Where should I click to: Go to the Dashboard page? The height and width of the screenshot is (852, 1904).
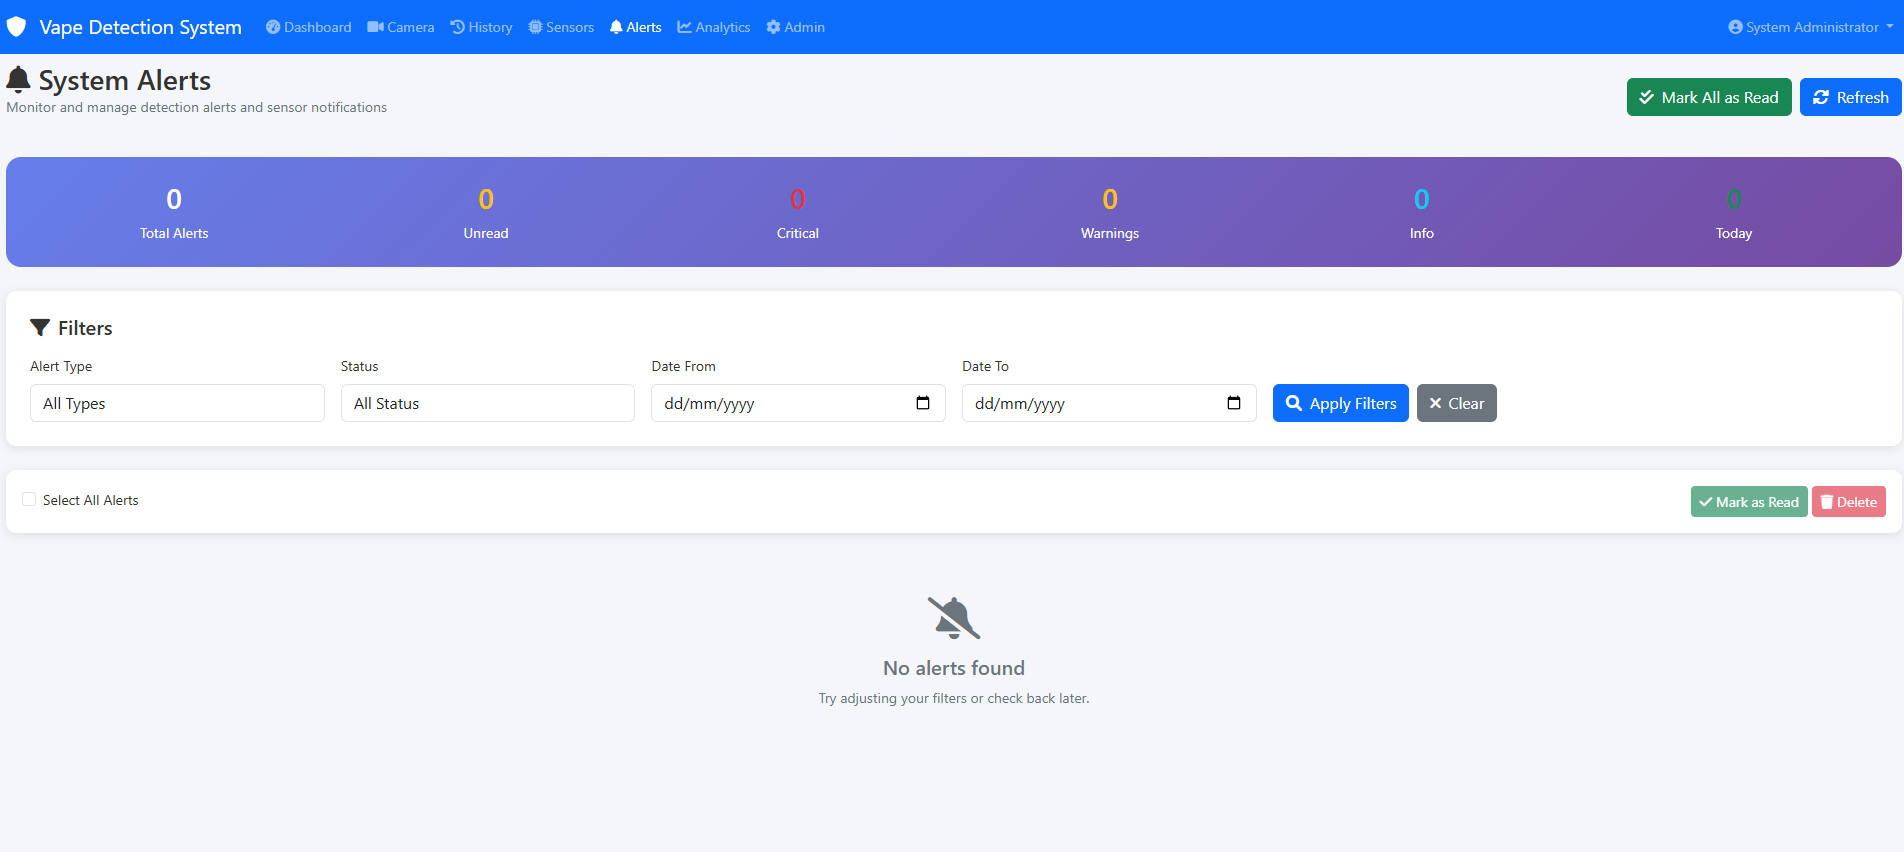pos(309,27)
